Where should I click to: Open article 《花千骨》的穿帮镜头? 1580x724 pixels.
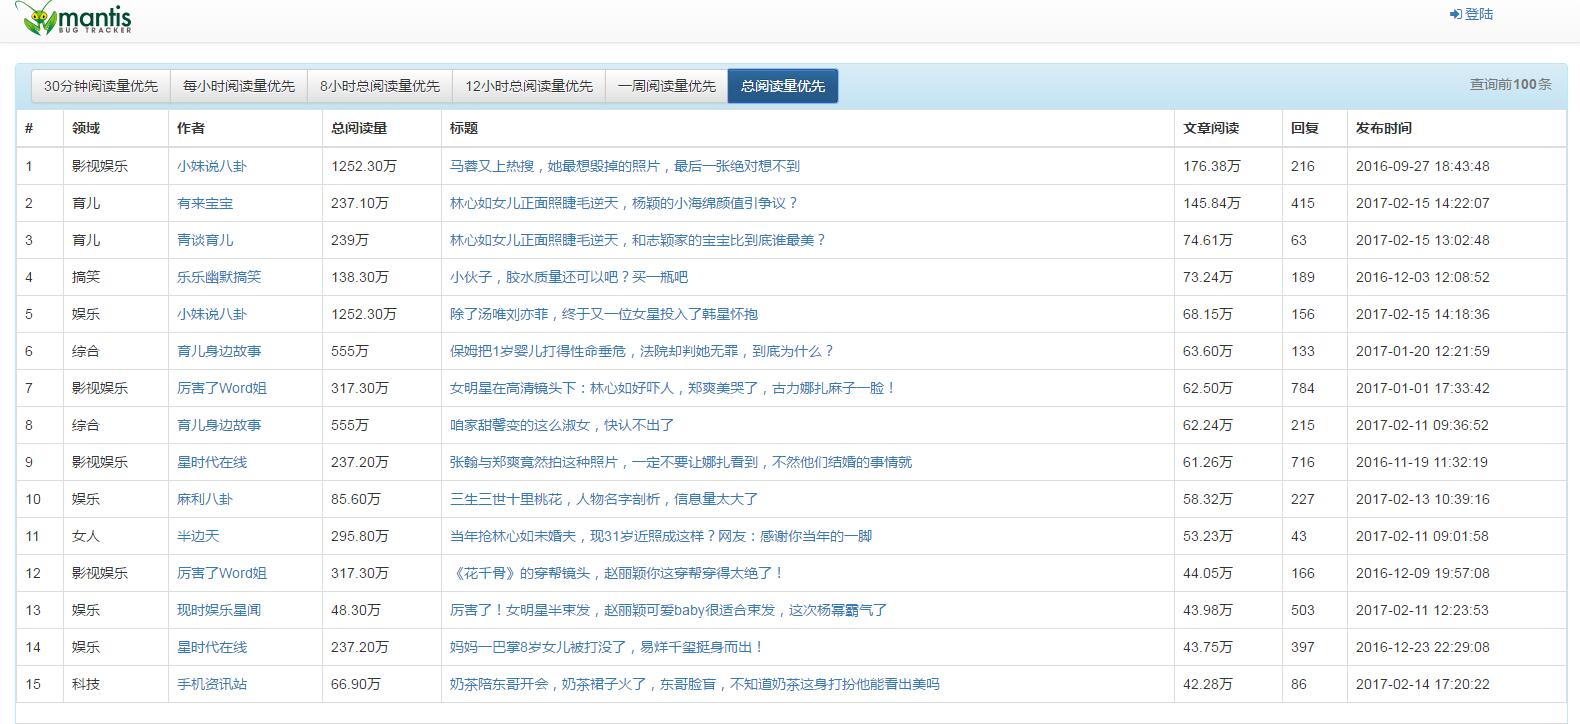coord(617,573)
